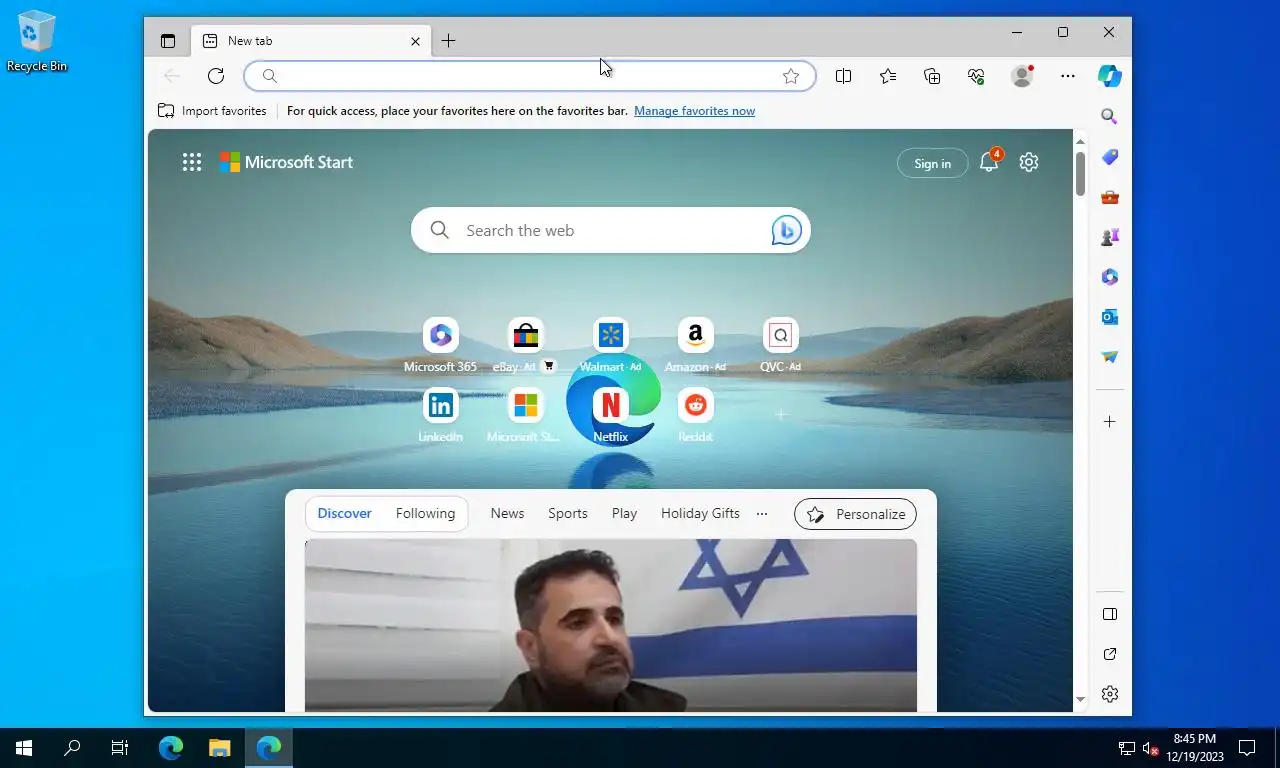This screenshot has height=768, width=1280.
Task: Open the Windows Start menu
Action: [x=24, y=748]
